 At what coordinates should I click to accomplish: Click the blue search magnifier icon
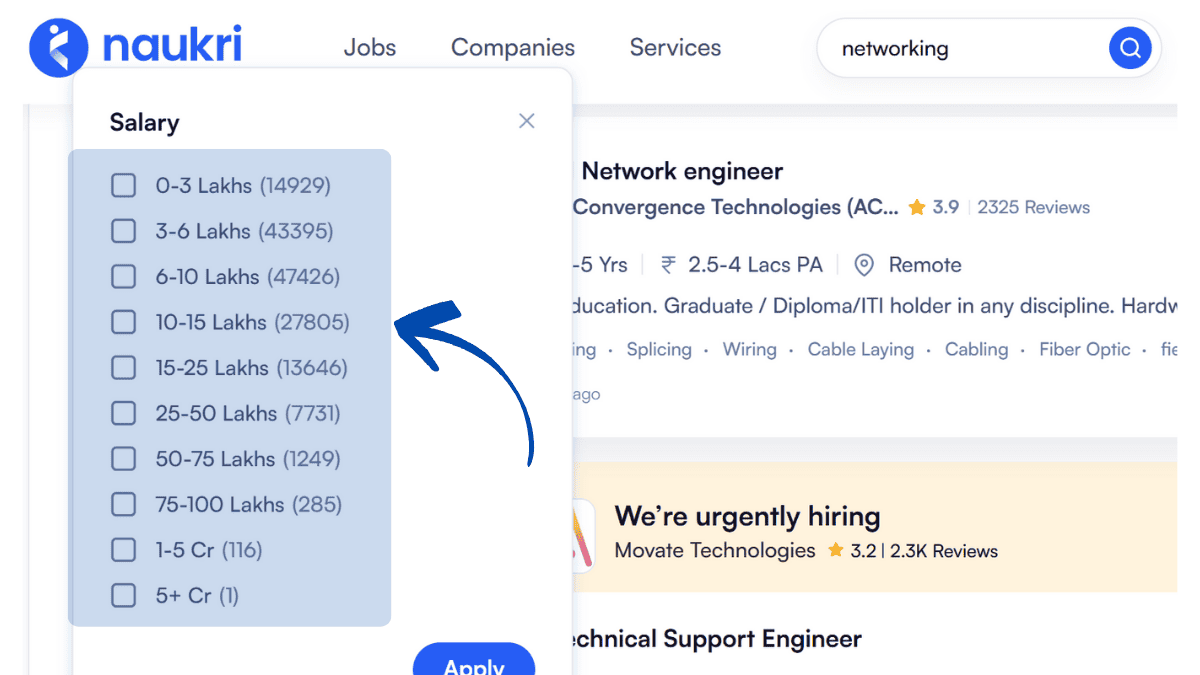click(x=1130, y=48)
